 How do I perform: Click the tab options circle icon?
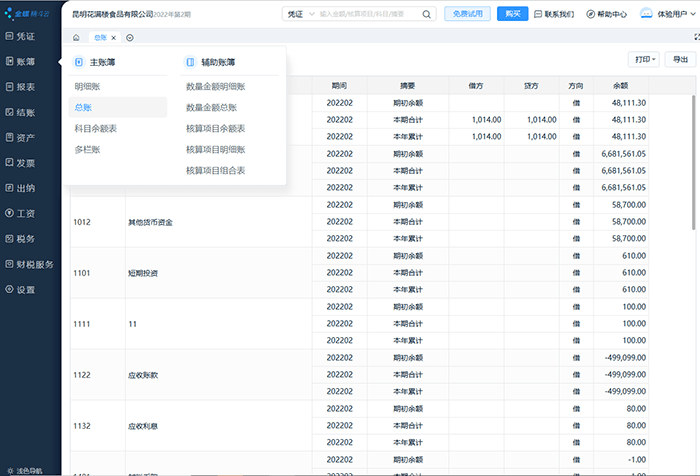[x=129, y=38]
